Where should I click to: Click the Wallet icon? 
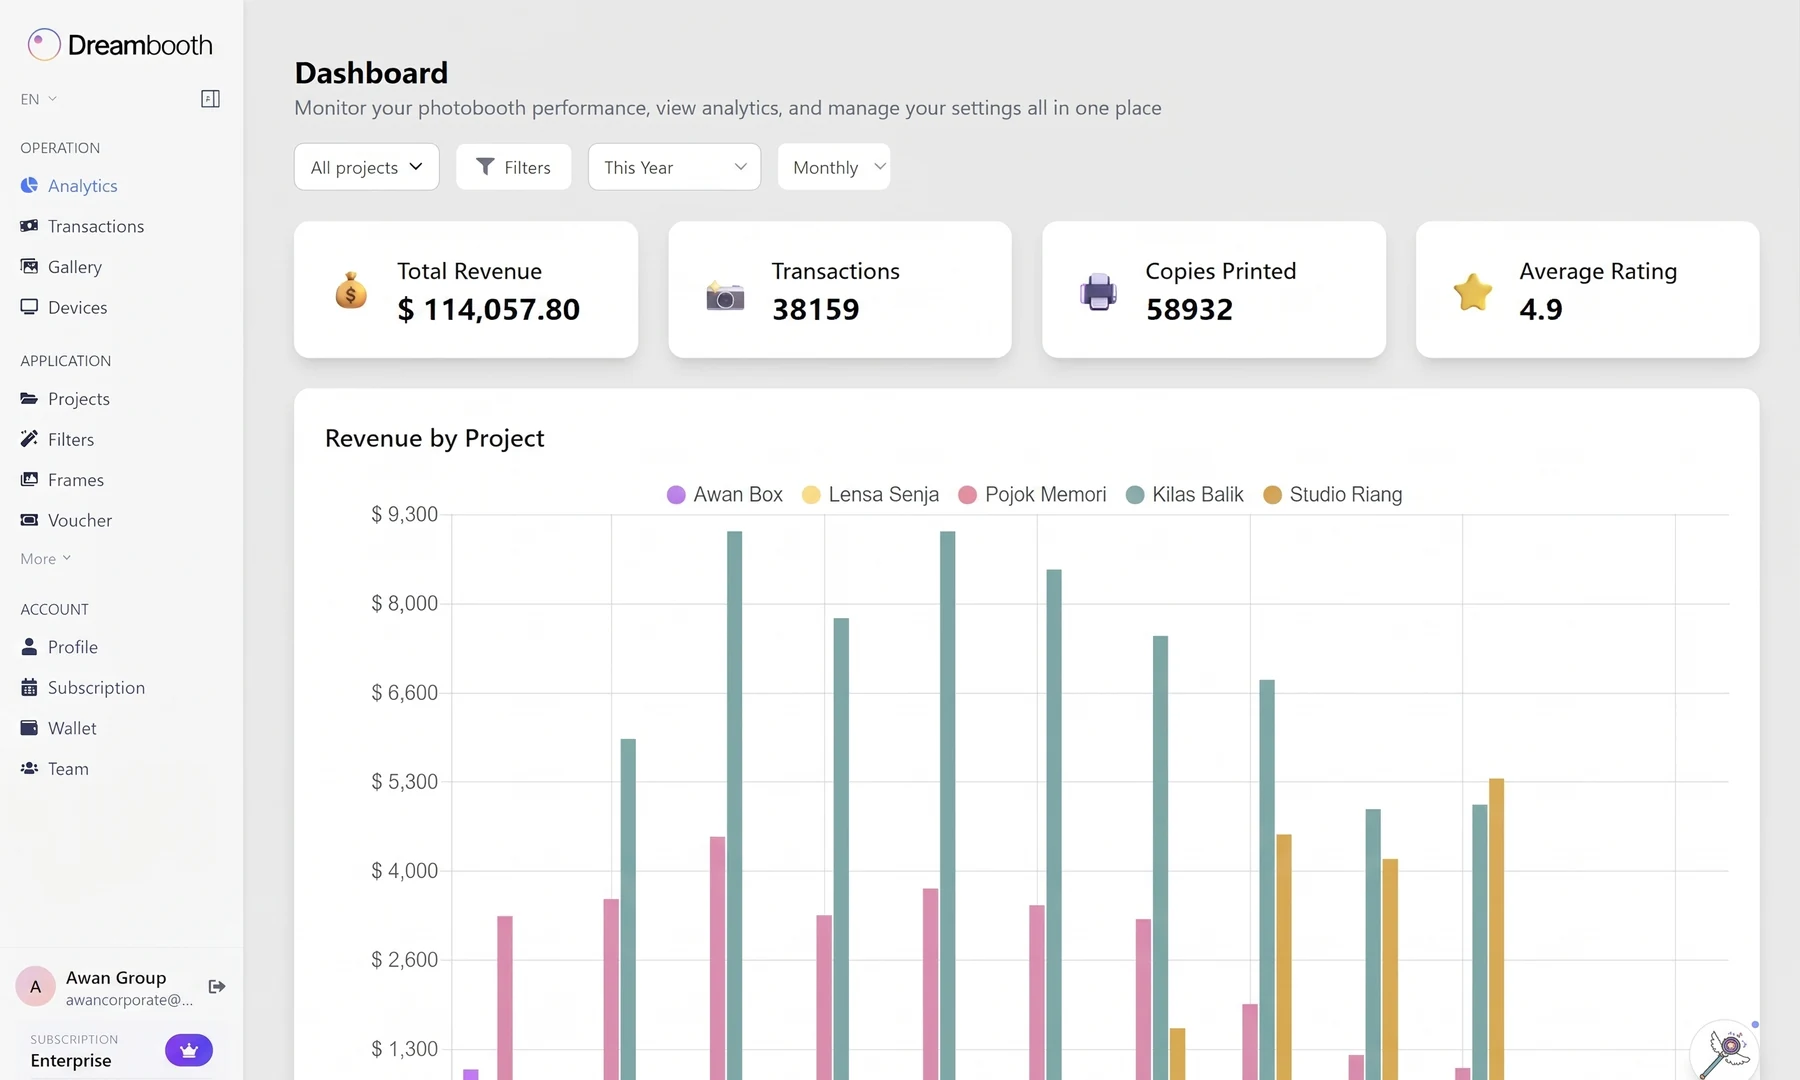point(29,728)
